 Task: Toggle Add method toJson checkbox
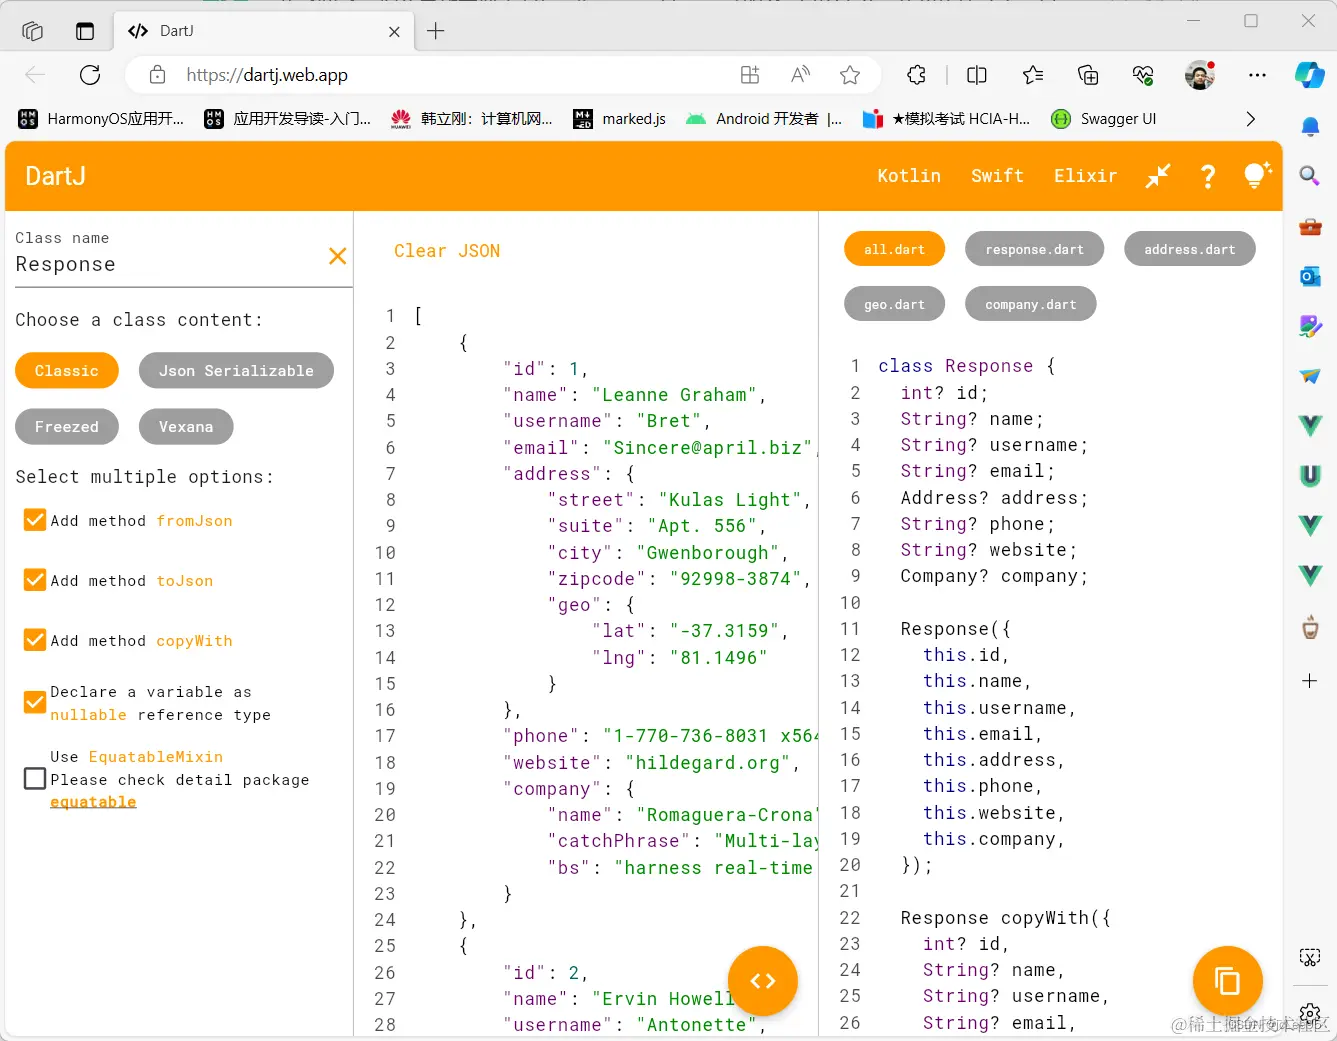pyautogui.click(x=35, y=580)
